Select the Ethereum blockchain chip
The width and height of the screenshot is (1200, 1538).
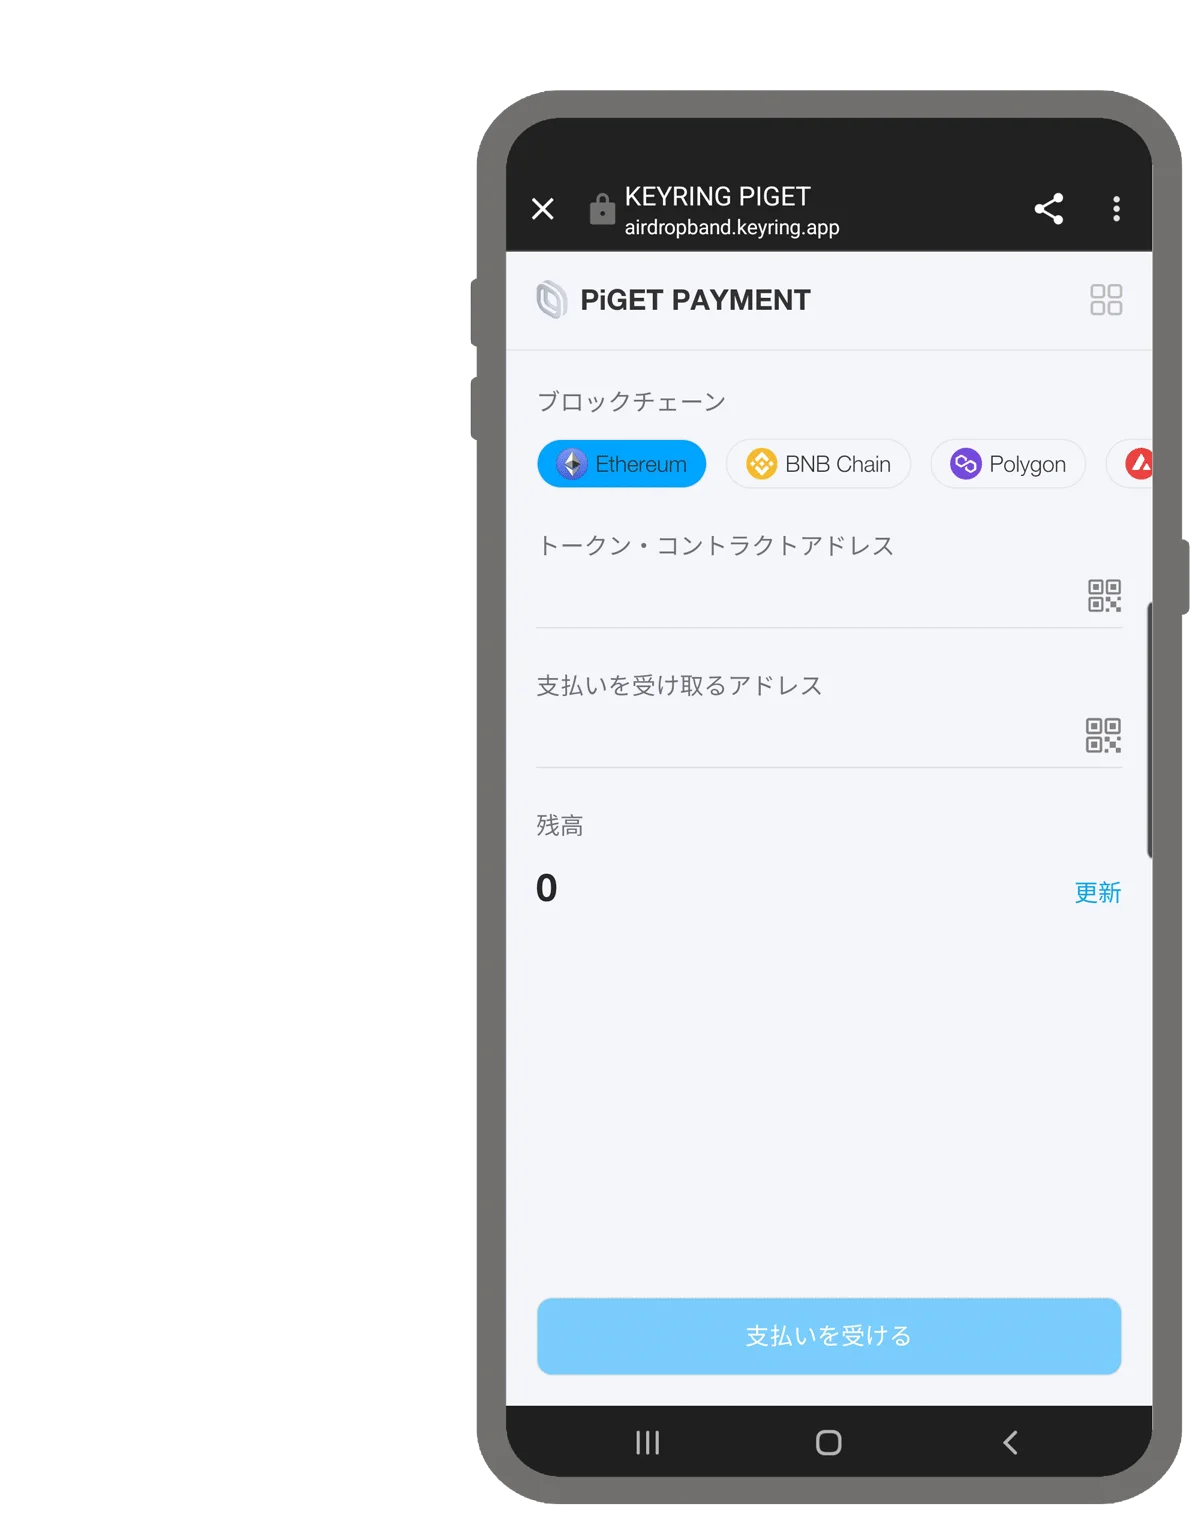(621, 464)
